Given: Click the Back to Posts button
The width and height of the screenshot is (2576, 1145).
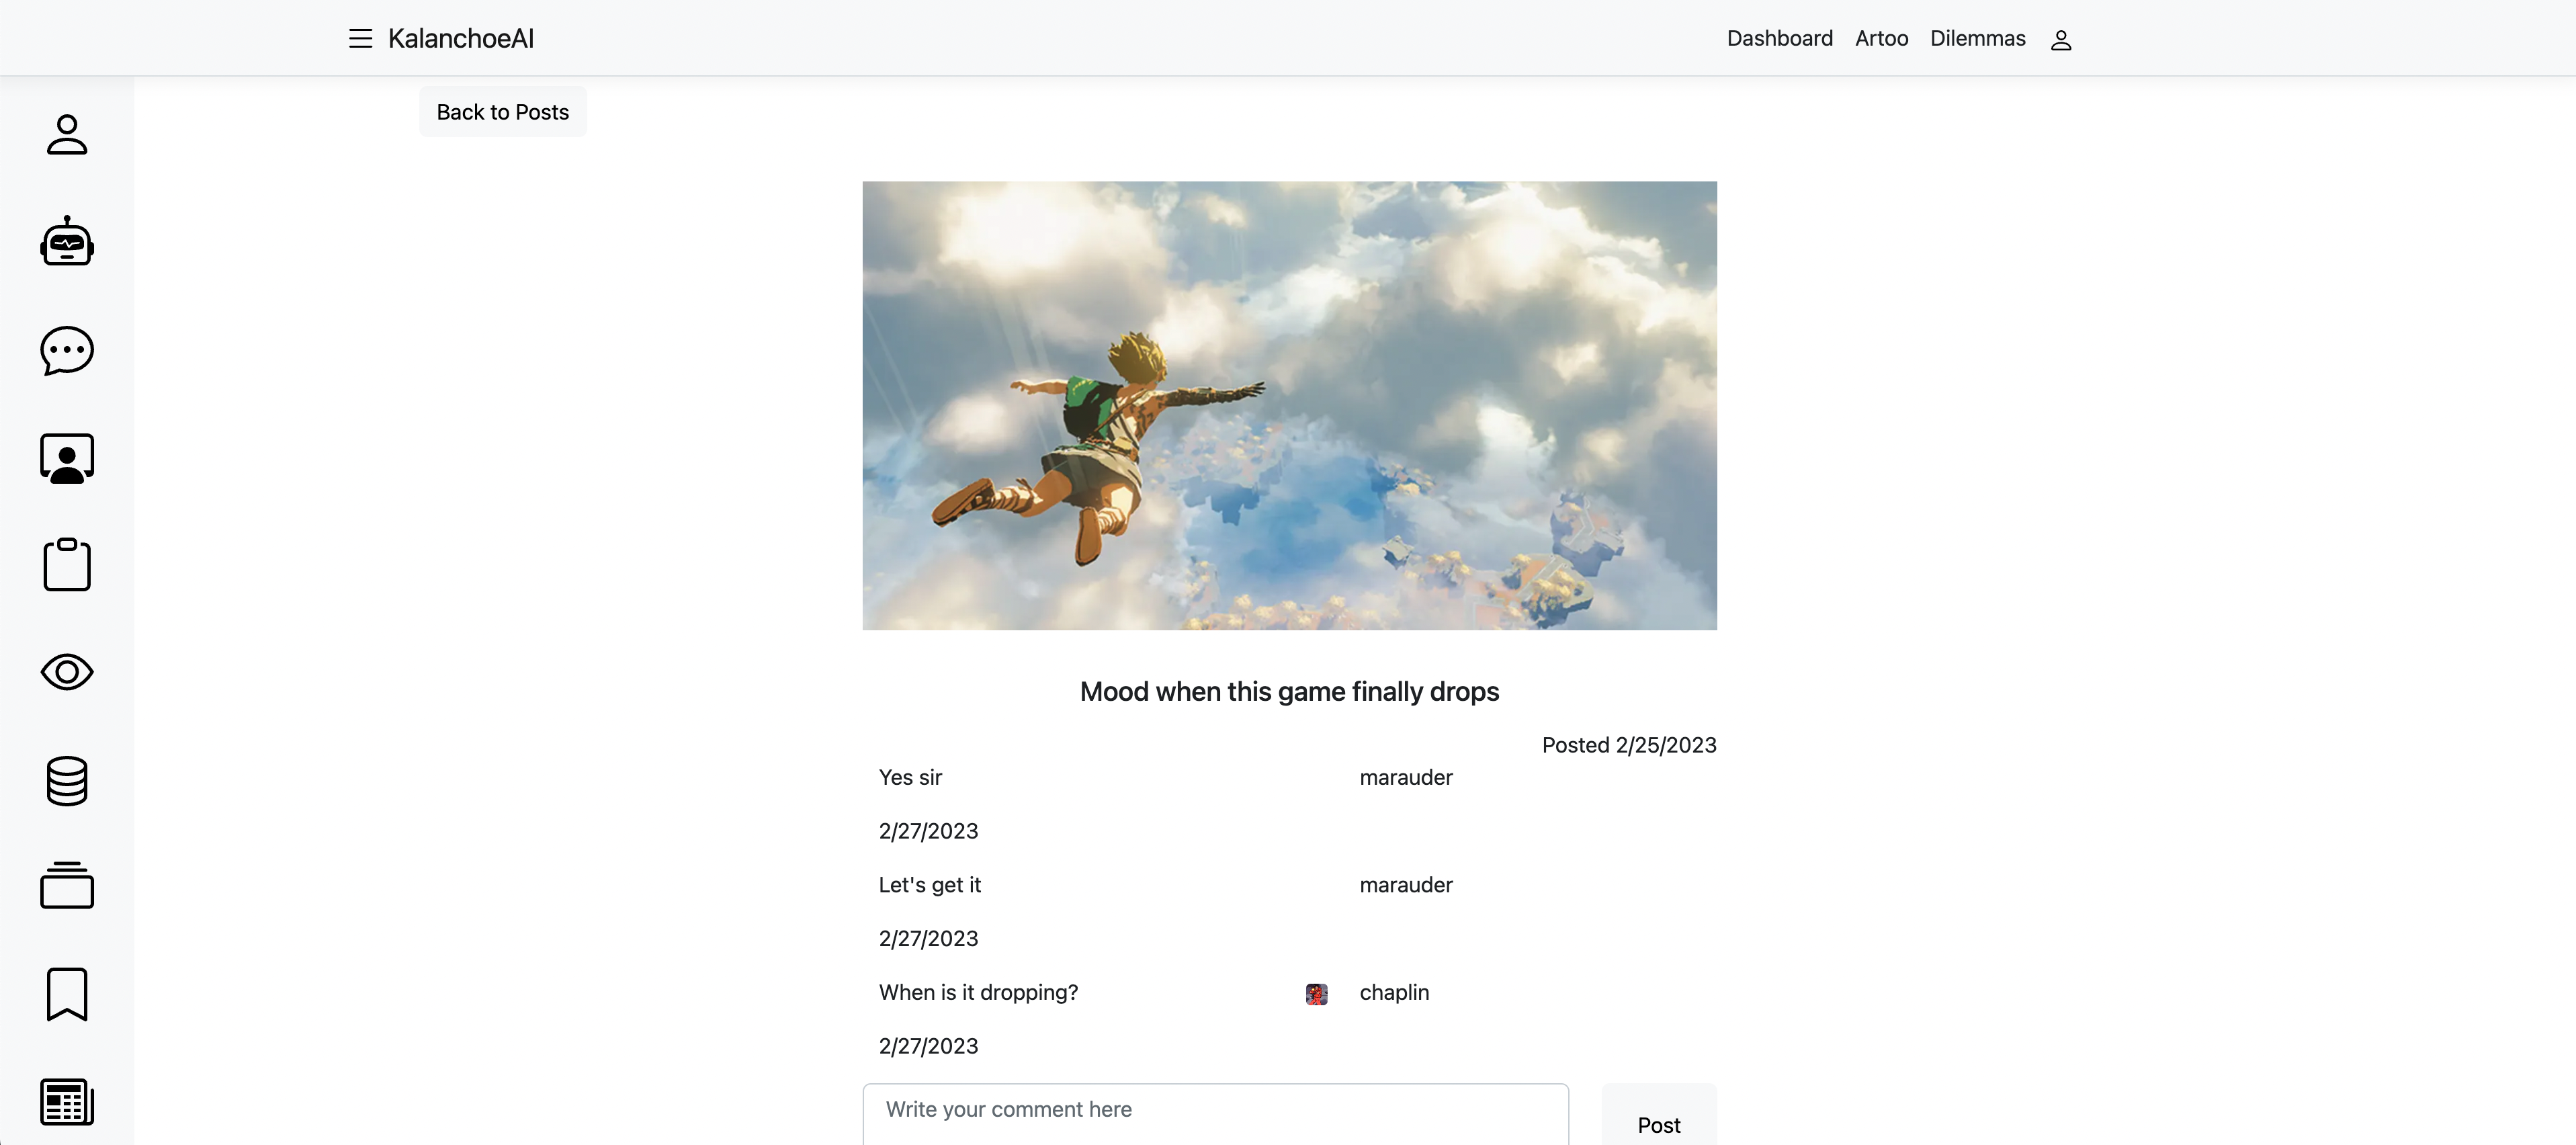Looking at the screenshot, I should pyautogui.click(x=502, y=112).
